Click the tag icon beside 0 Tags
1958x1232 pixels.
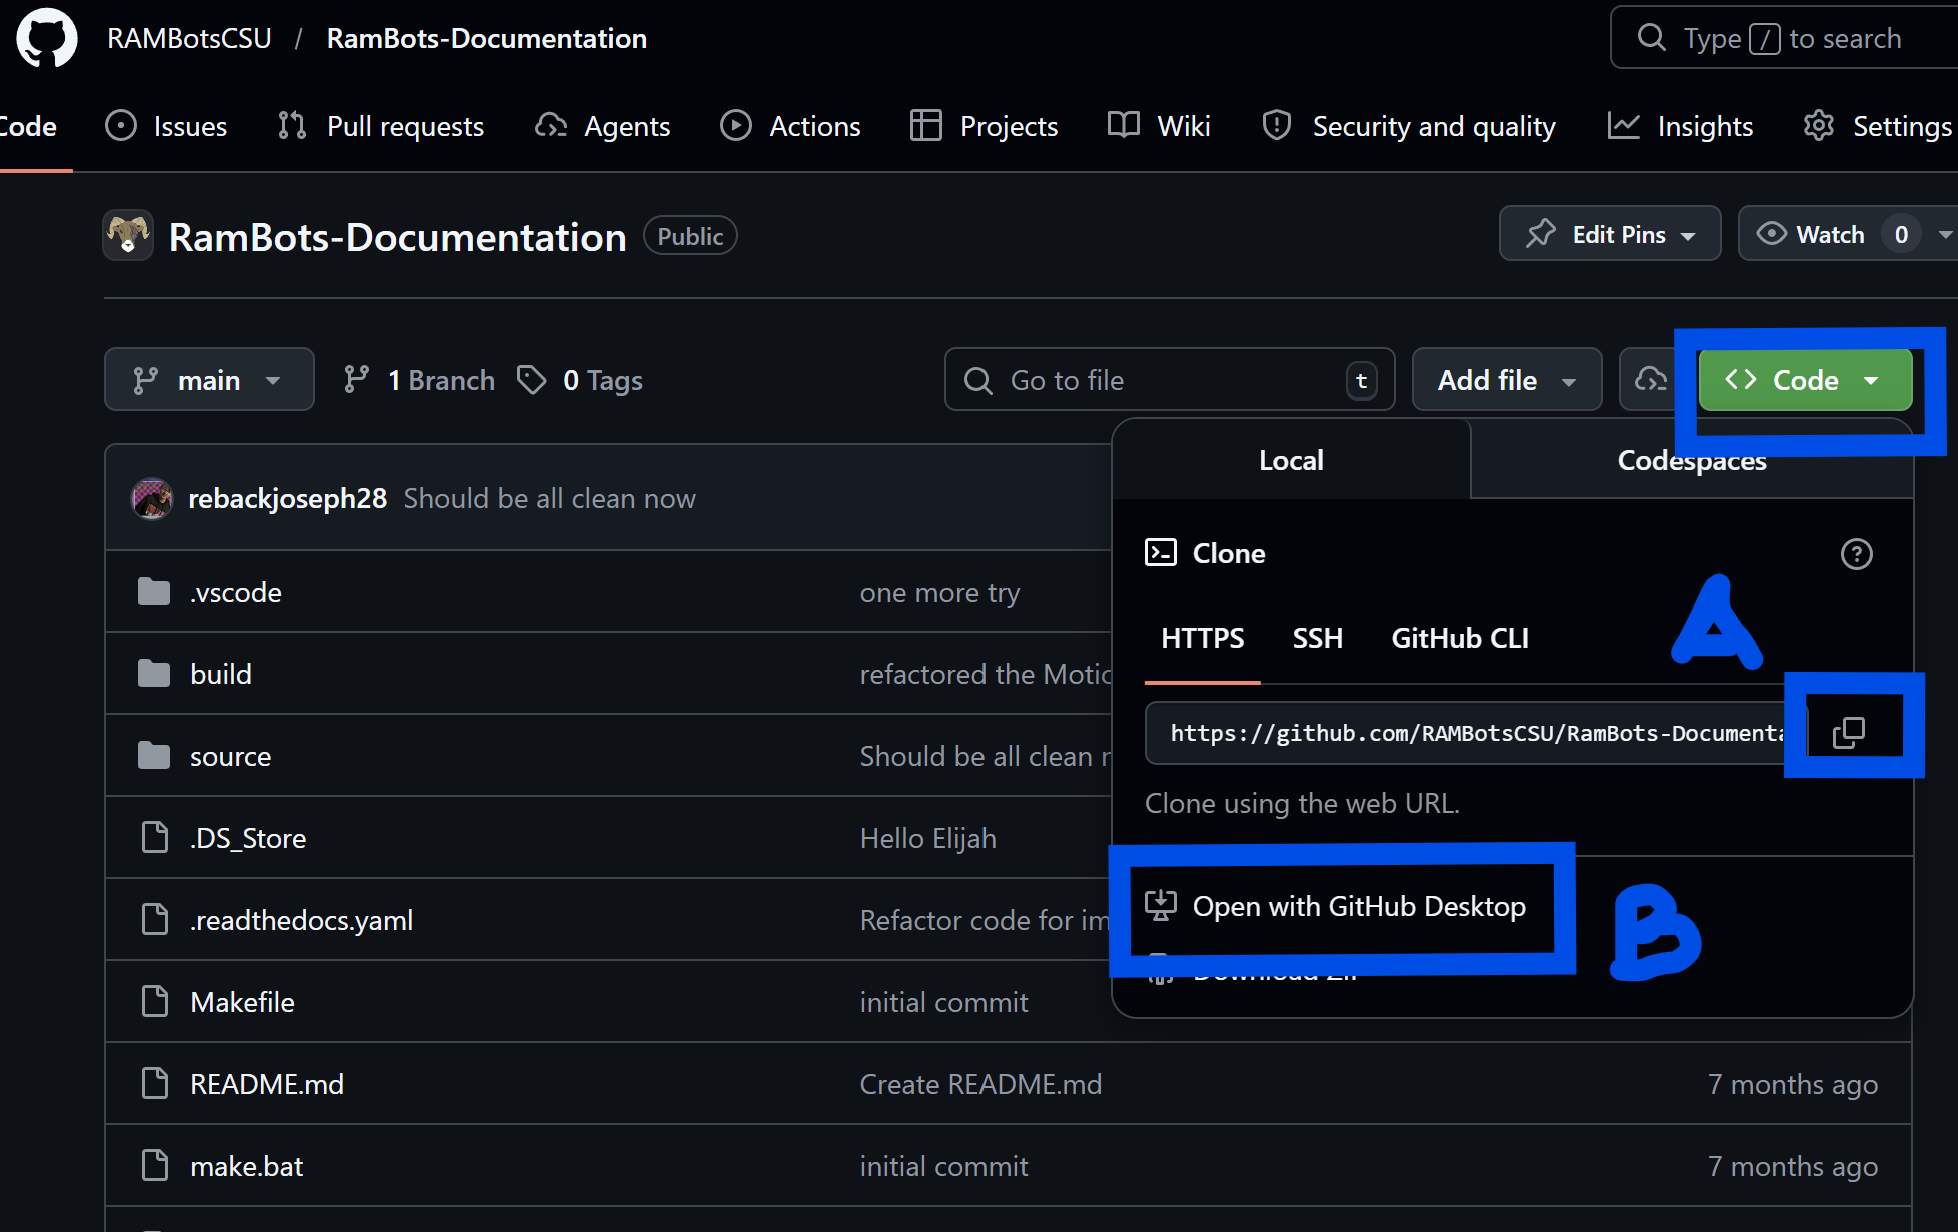[532, 380]
